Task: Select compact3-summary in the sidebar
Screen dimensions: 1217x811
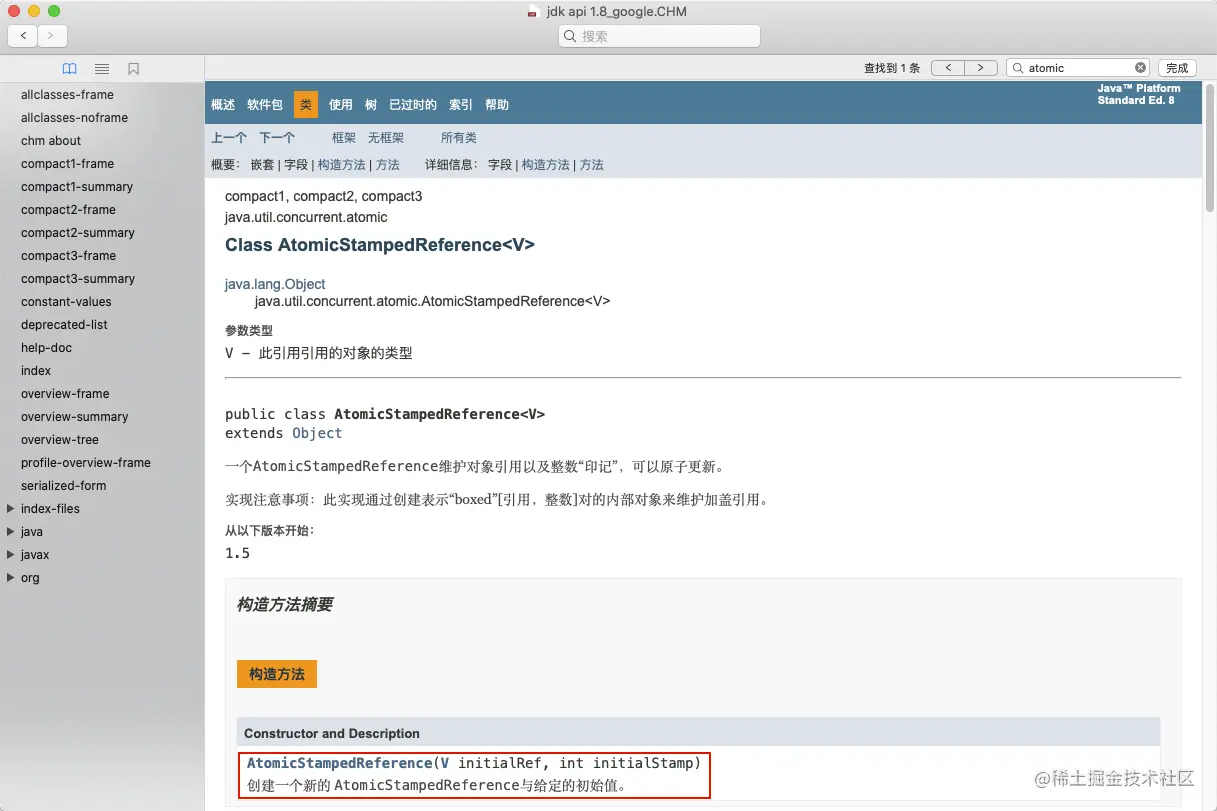Action: (x=78, y=279)
